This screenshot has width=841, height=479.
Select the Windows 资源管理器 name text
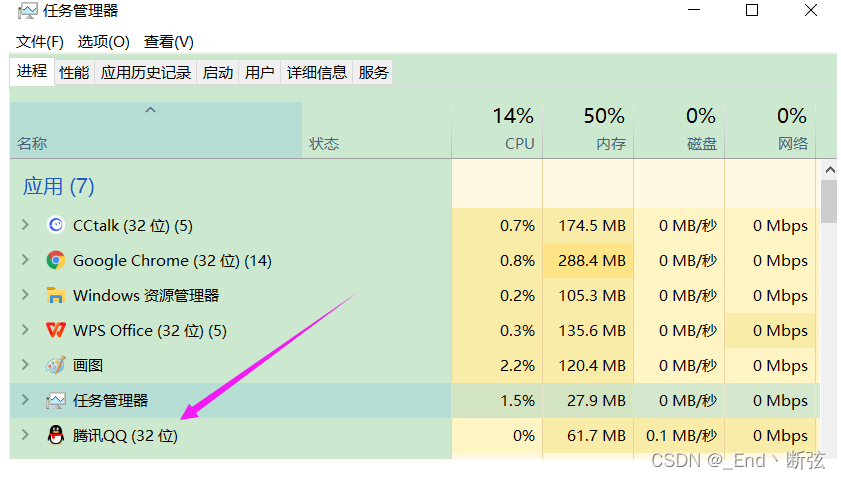pyautogui.click(x=146, y=296)
